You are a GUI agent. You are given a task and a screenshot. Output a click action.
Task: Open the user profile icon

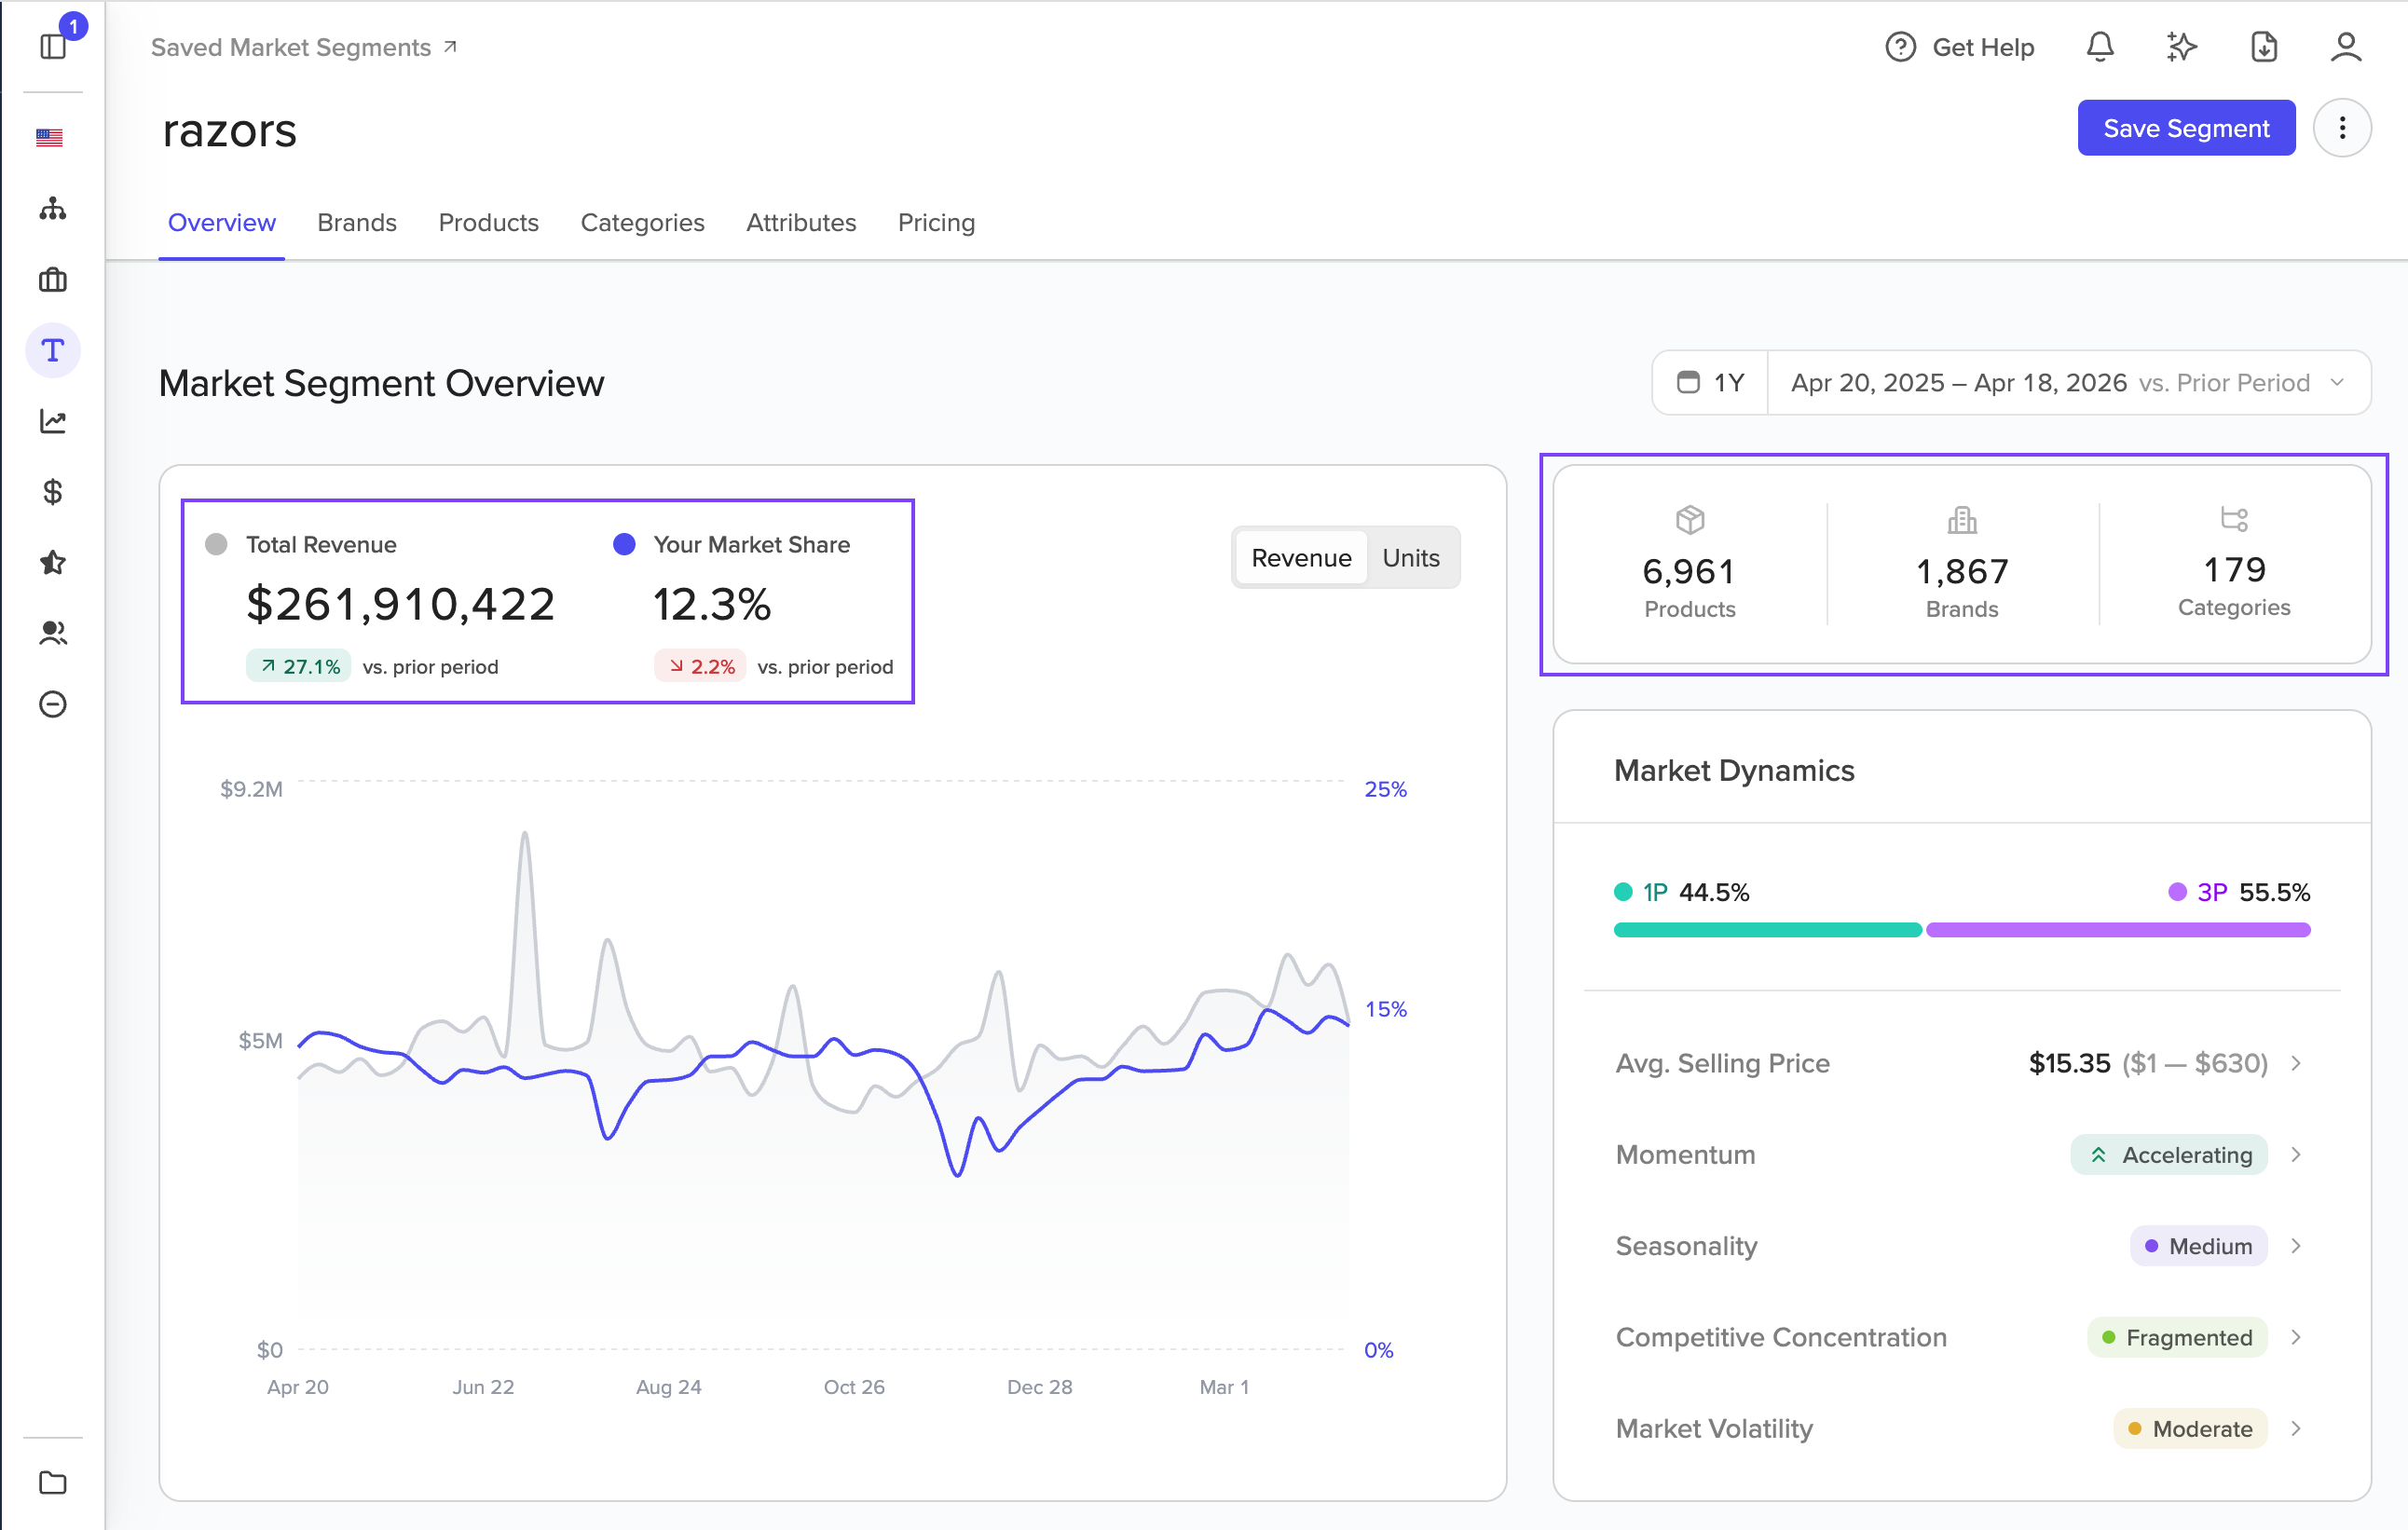coord(2346,47)
